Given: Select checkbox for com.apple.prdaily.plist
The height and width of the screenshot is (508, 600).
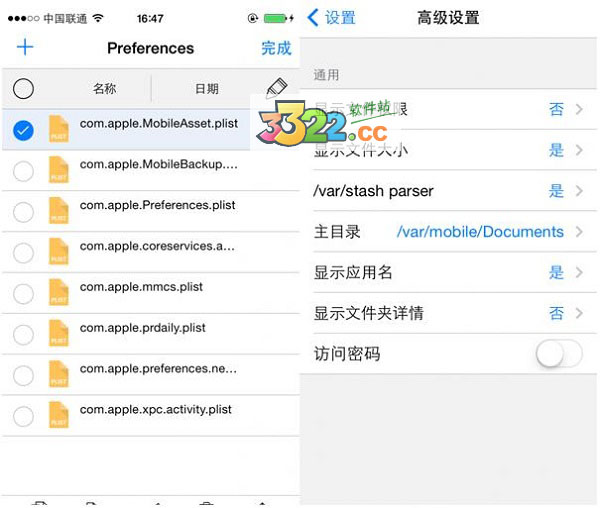Looking at the screenshot, I should click(23, 335).
